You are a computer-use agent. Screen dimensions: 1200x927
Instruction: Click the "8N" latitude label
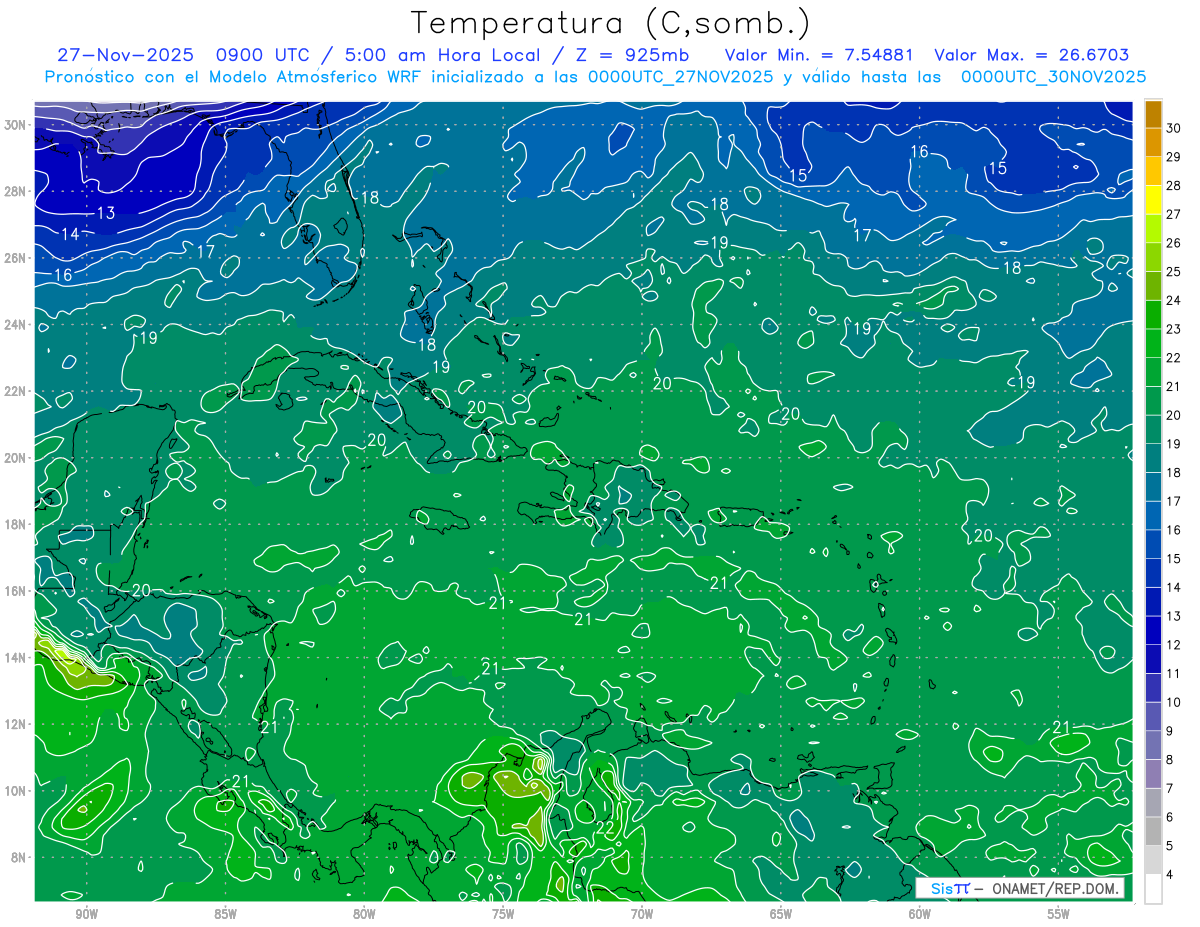coord(20,857)
